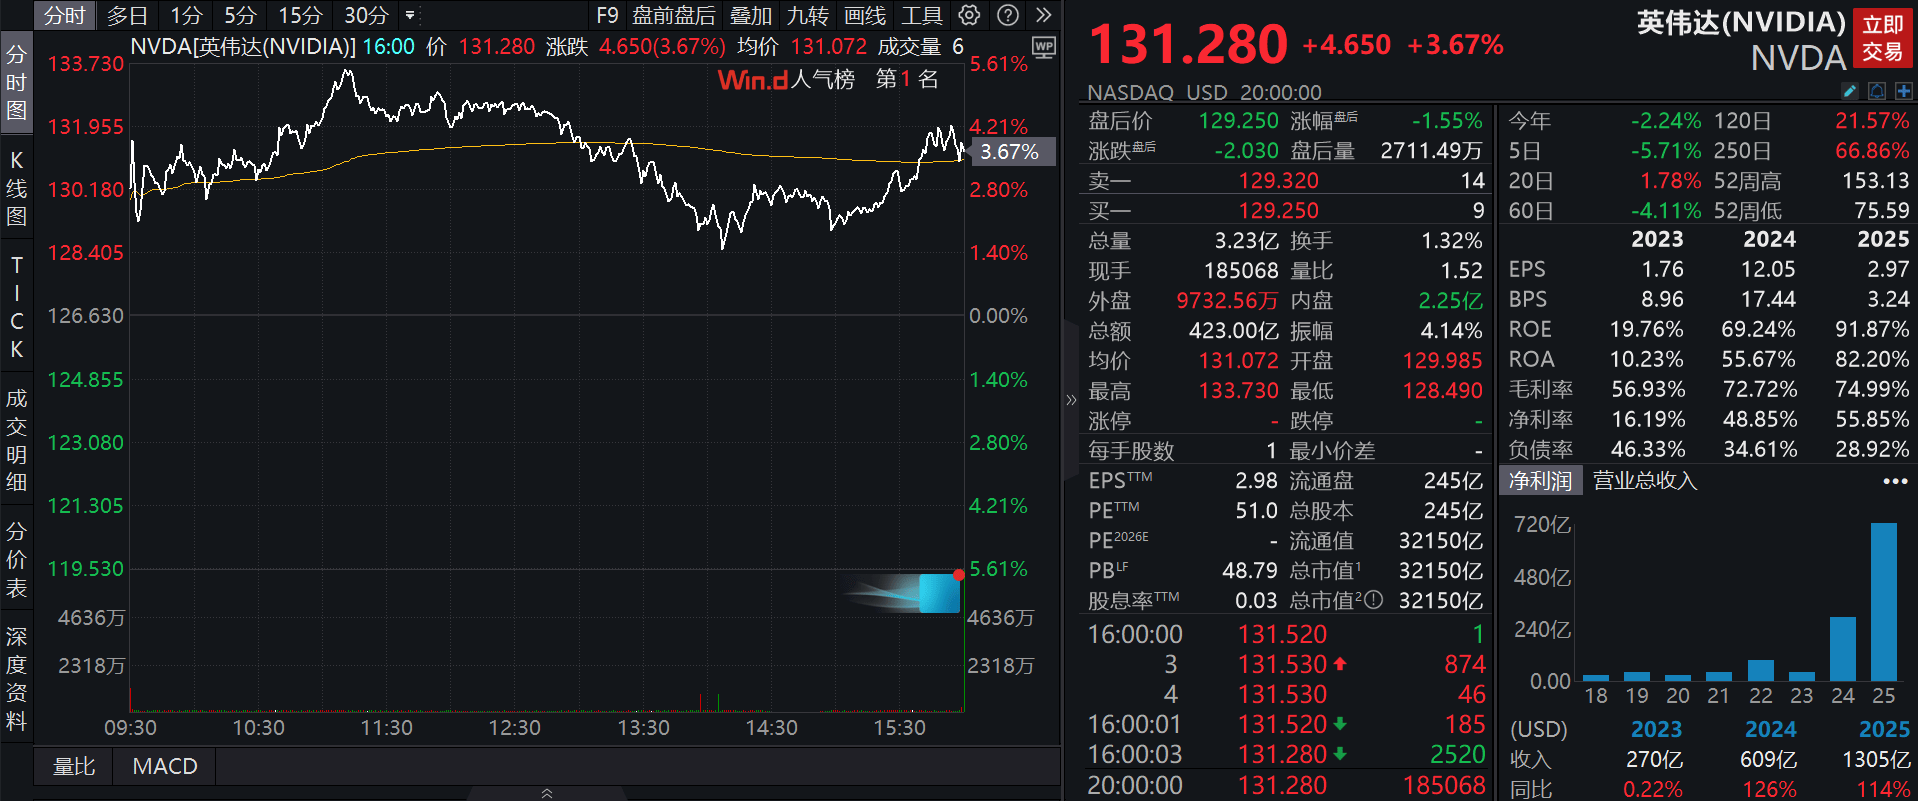Click the 盘后价 129.250 value
Image resolution: width=1918 pixels, height=801 pixels.
tap(1239, 121)
